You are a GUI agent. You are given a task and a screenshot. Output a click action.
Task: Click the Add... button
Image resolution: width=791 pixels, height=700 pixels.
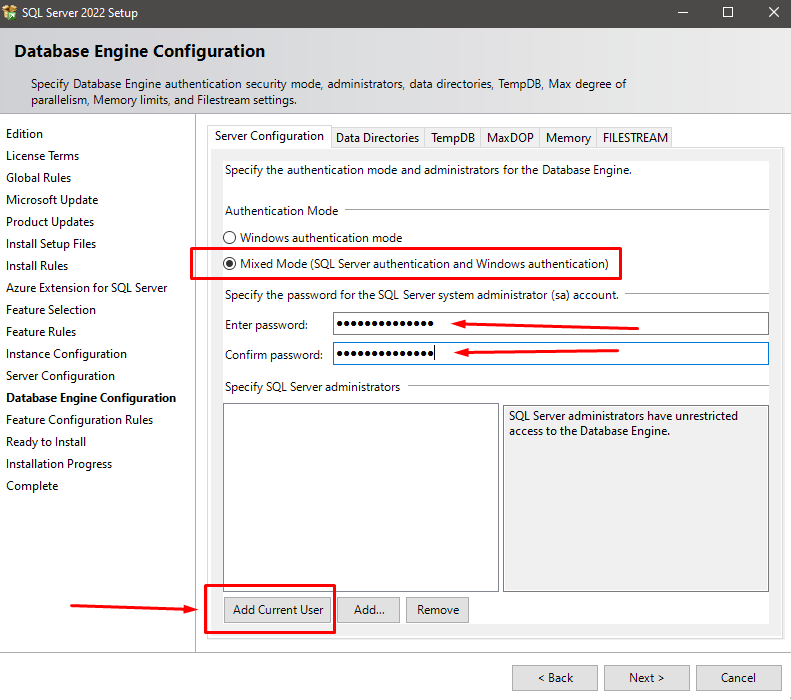369,610
